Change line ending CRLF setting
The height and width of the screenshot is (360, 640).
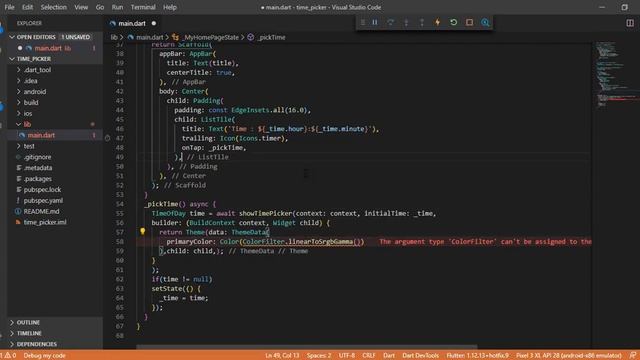[x=369, y=356]
